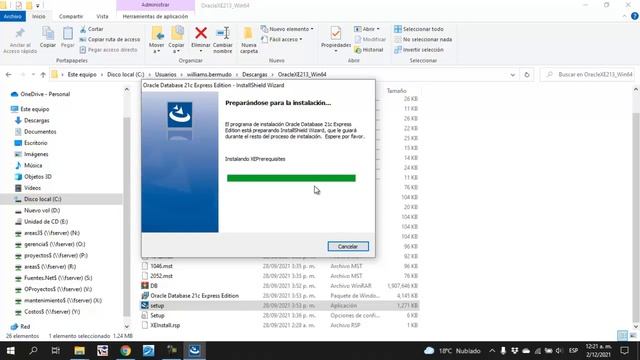Go up one folder level
640x360 pixels.
coord(43,75)
